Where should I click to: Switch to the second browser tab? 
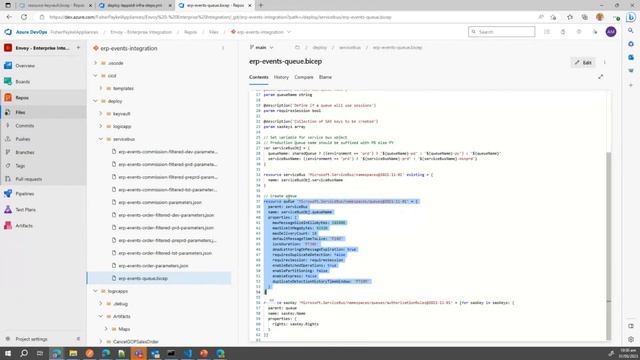point(135,5)
